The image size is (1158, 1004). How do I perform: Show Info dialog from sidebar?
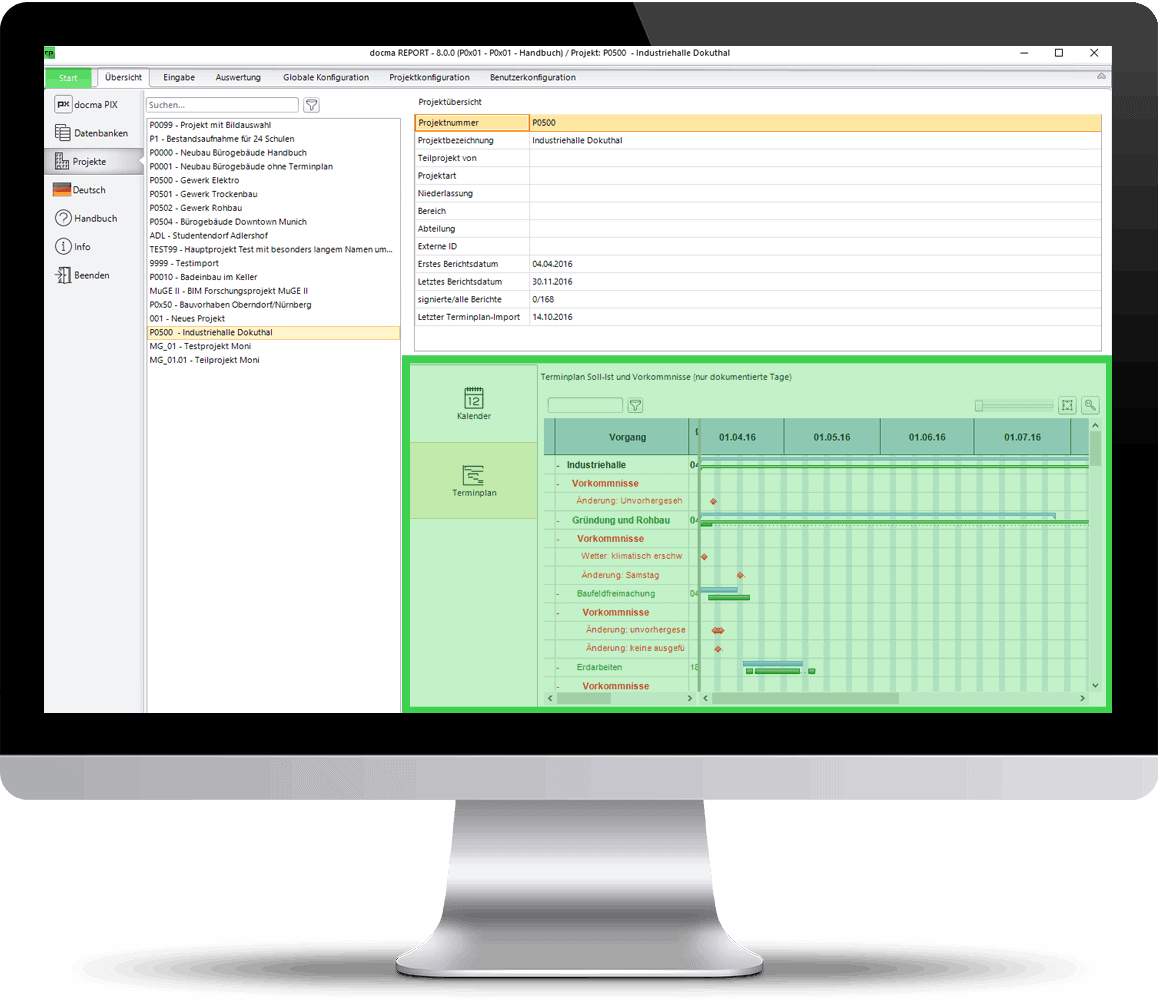73,247
